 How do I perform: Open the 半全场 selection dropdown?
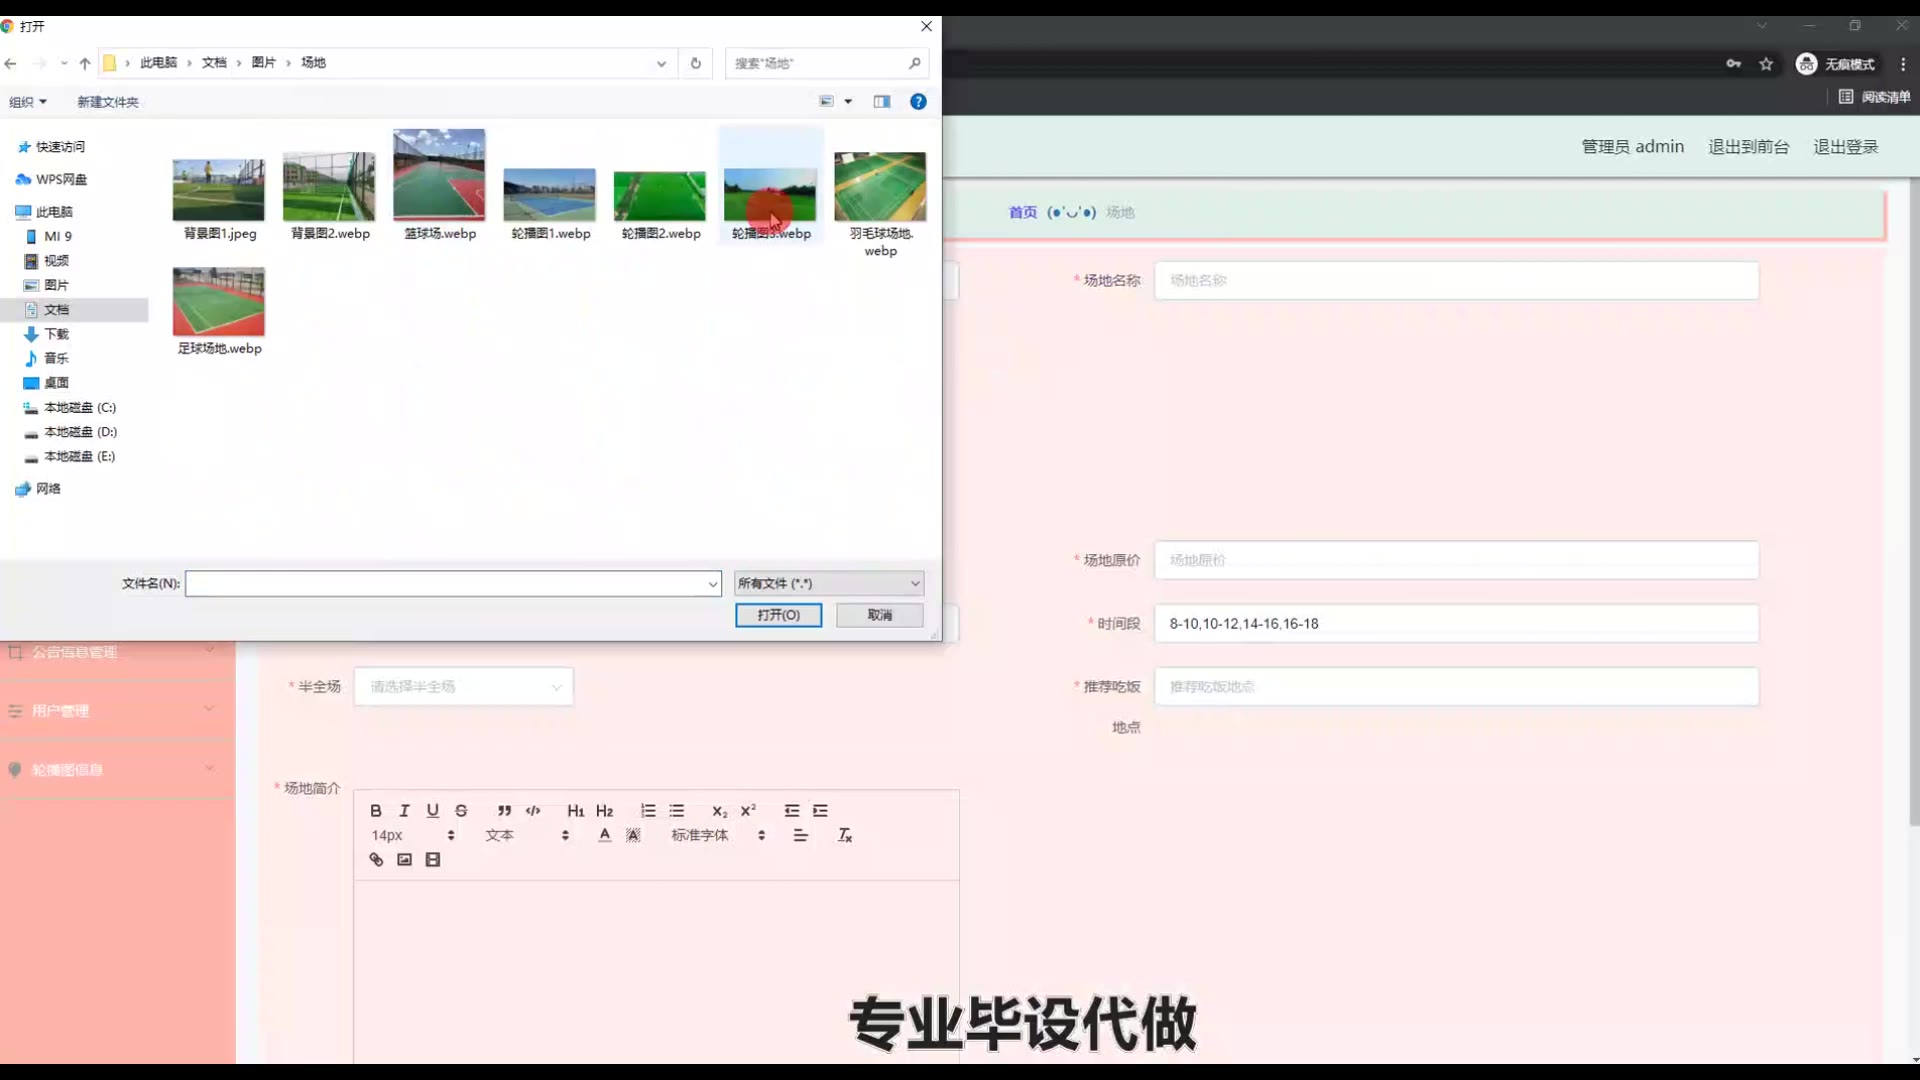pos(463,687)
